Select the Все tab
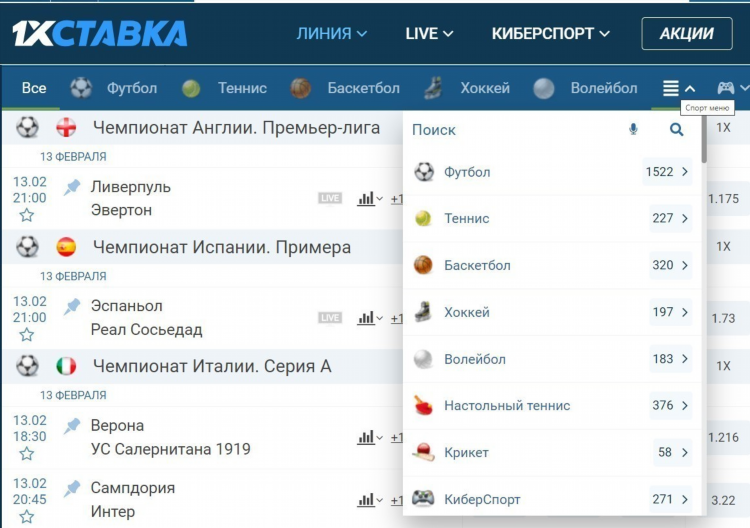 pos(34,88)
